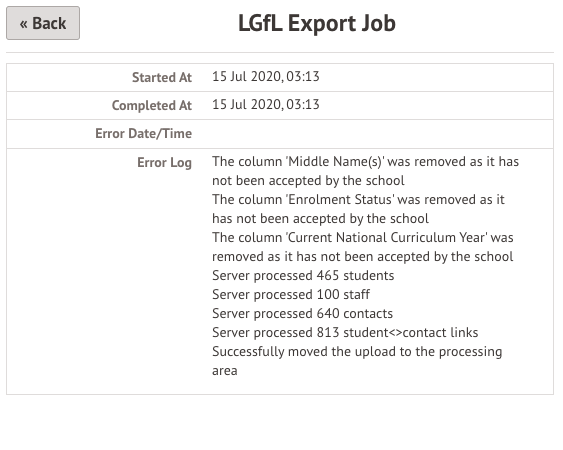The width and height of the screenshot is (563, 450).
Task: Go back using the Back button
Action: click(x=43, y=23)
